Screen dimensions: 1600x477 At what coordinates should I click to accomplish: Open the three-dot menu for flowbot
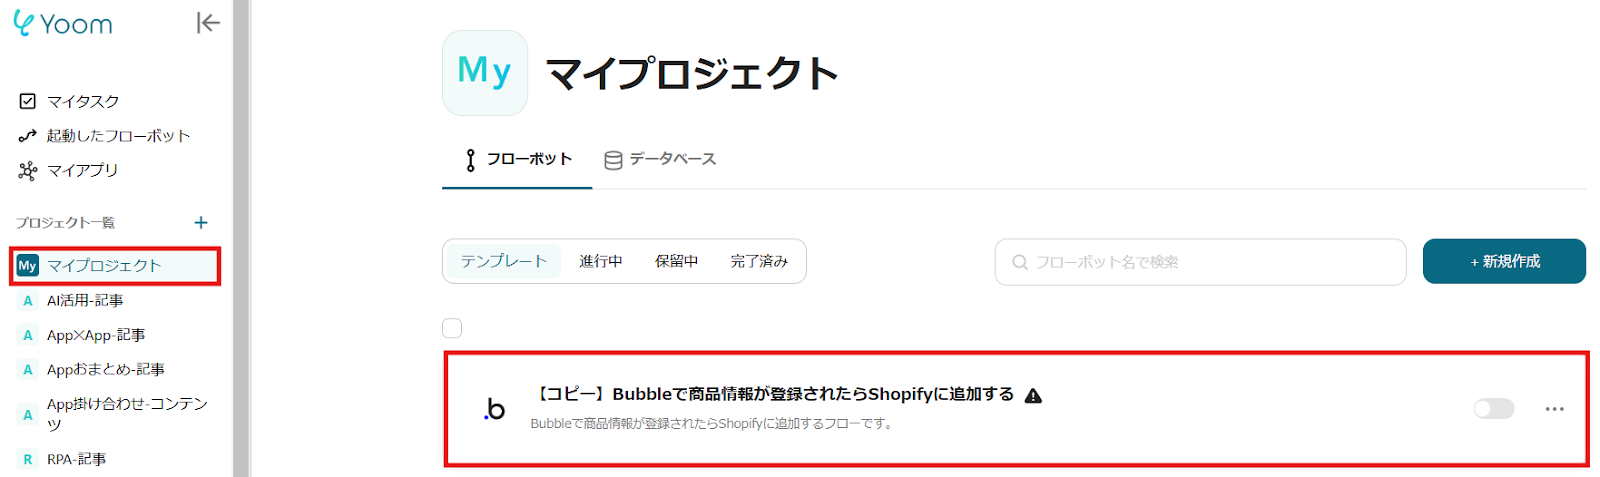click(1554, 409)
